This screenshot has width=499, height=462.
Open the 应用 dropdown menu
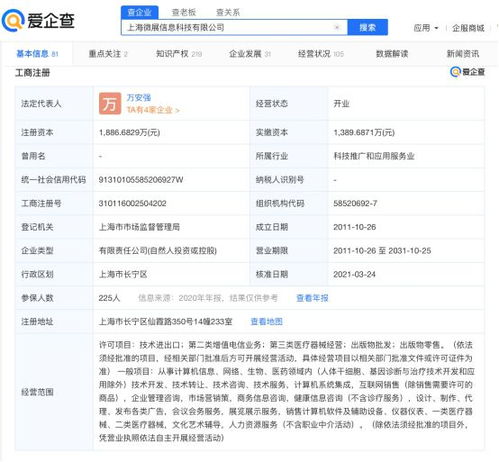(426, 28)
